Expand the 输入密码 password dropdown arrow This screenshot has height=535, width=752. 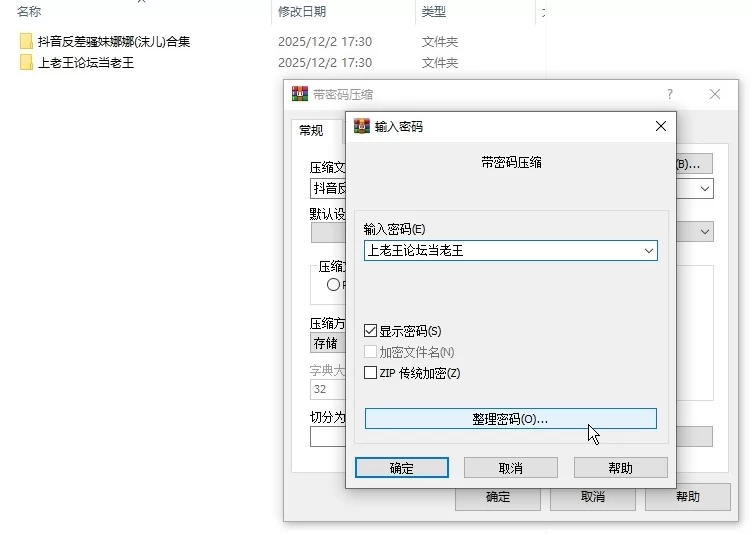coord(648,251)
